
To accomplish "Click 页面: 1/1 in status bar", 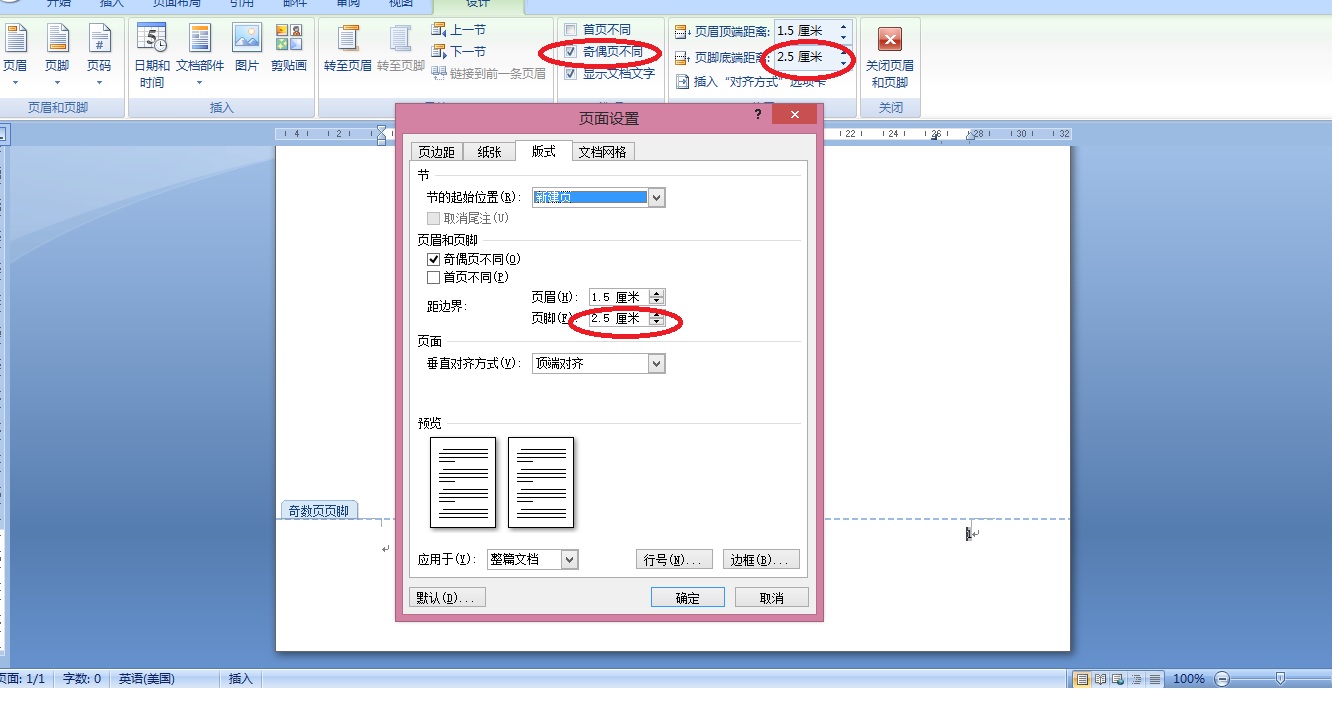I will pyautogui.click(x=23, y=679).
